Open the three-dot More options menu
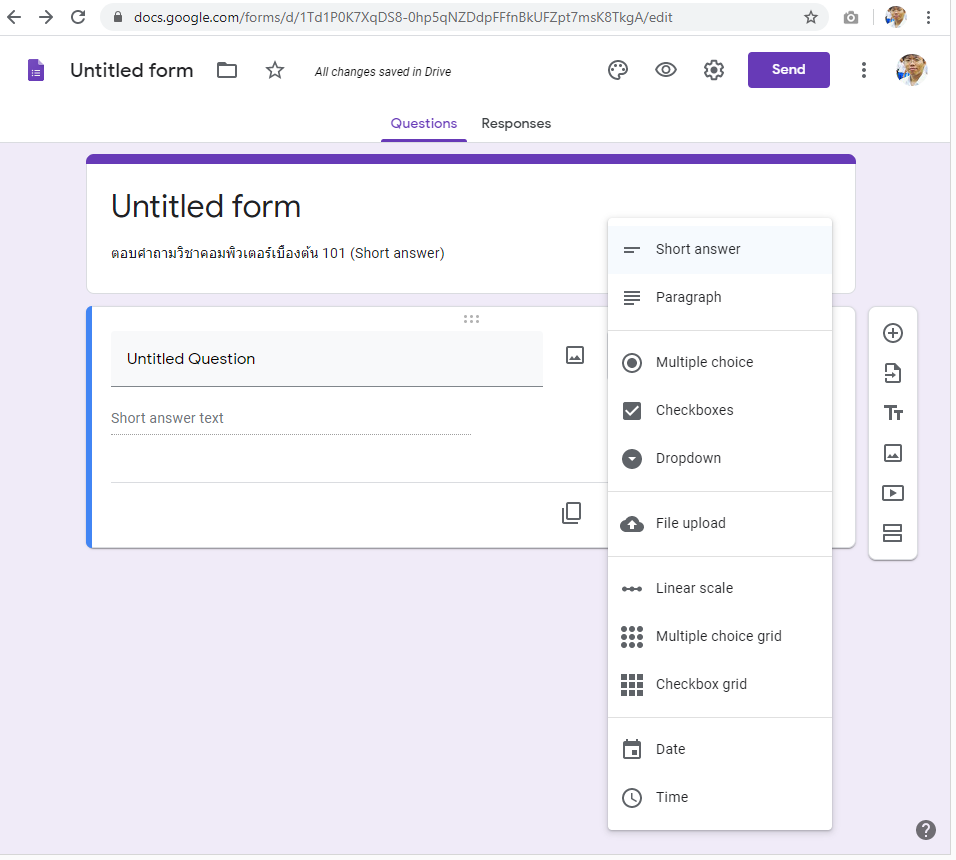Viewport: 956px width, 860px height. click(864, 70)
